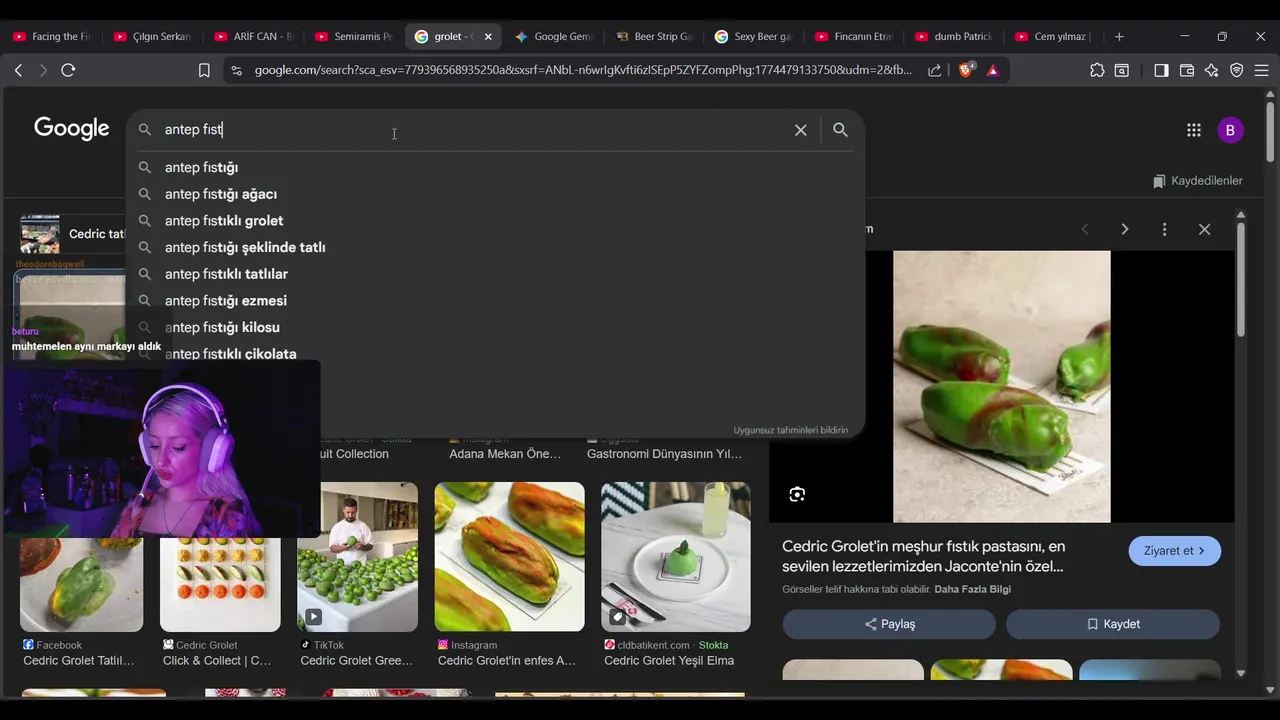Screen dimensions: 1280x720
Task: Select suggestion antep fıstığı ağacı
Action: tap(495, 194)
